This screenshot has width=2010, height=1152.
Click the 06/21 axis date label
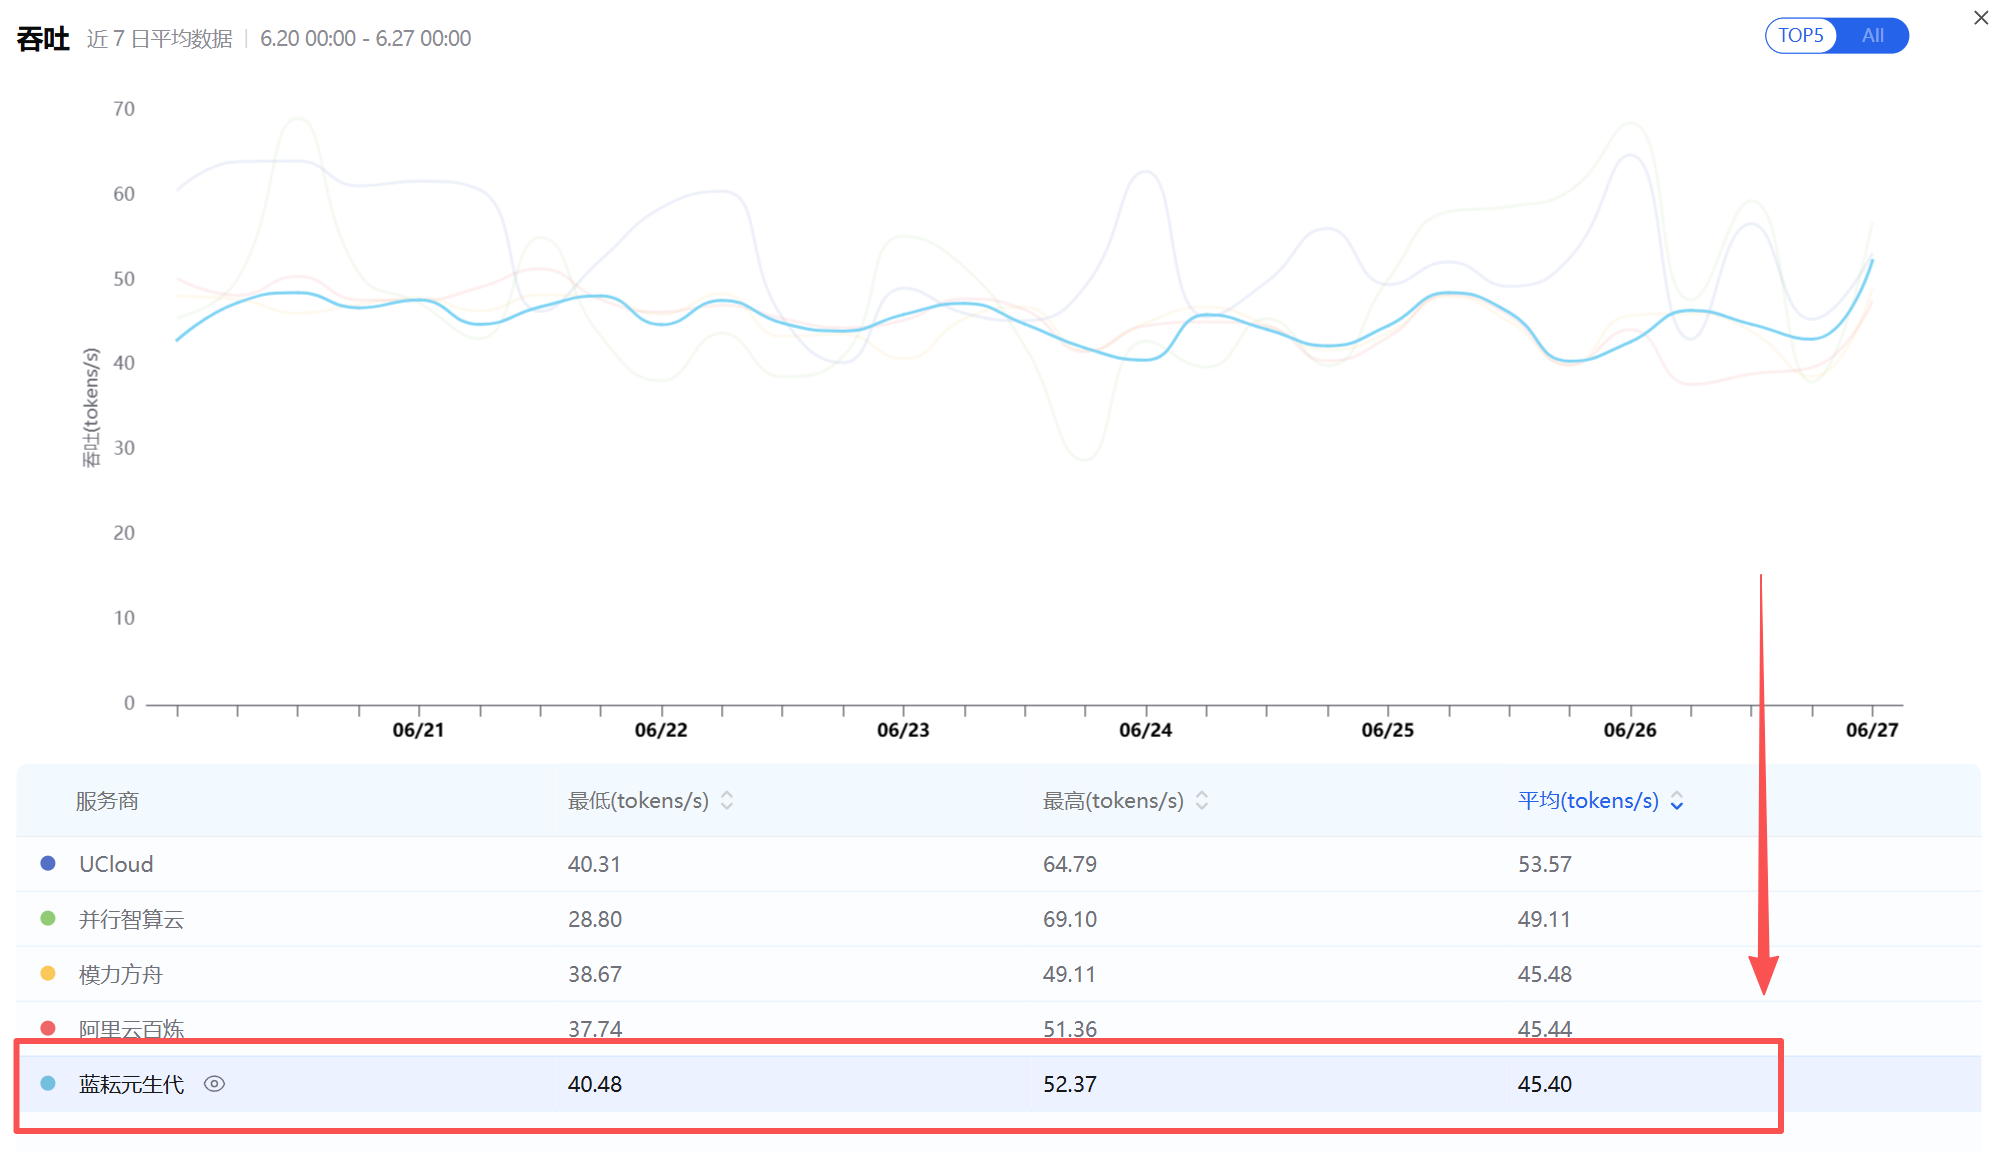tap(418, 730)
